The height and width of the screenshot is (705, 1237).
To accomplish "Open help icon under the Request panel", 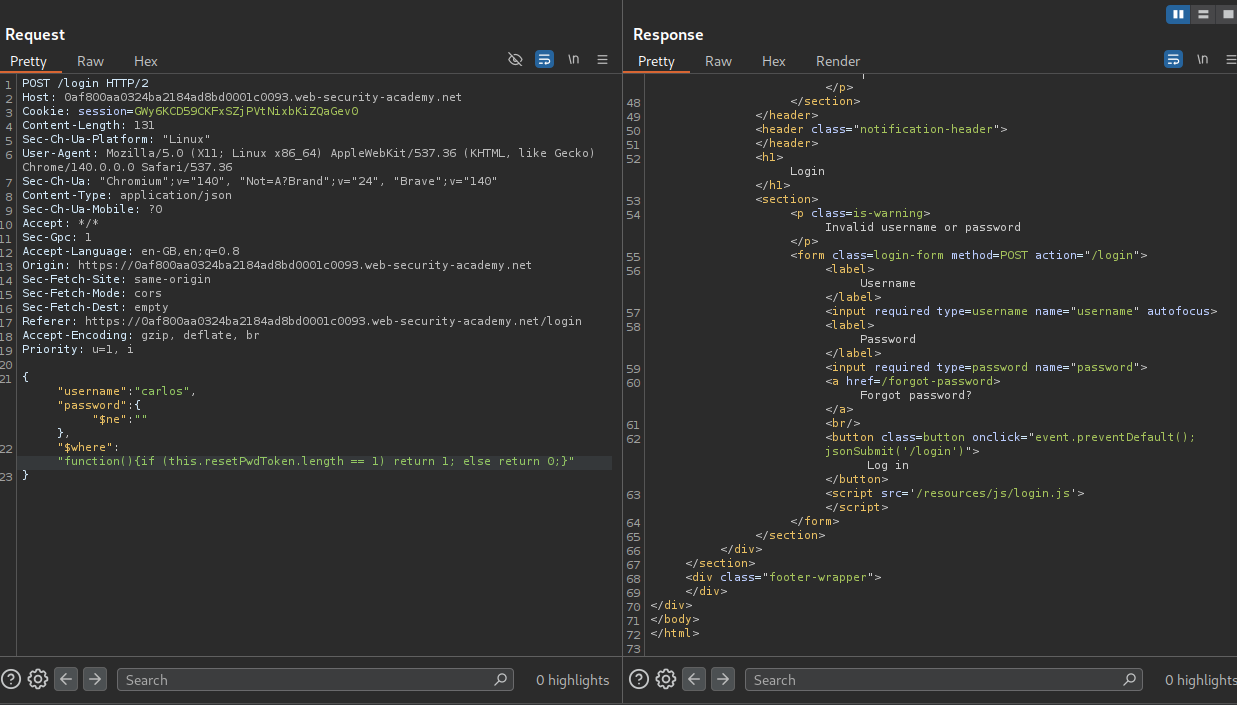I will point(11,679).
